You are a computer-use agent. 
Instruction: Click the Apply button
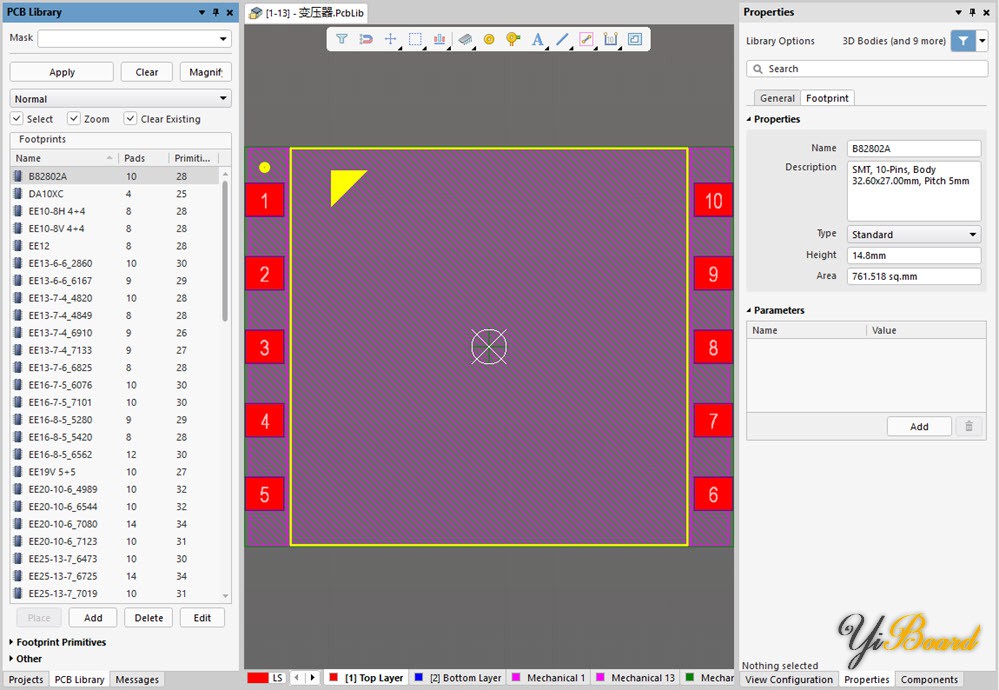click(x=62, y=72)
